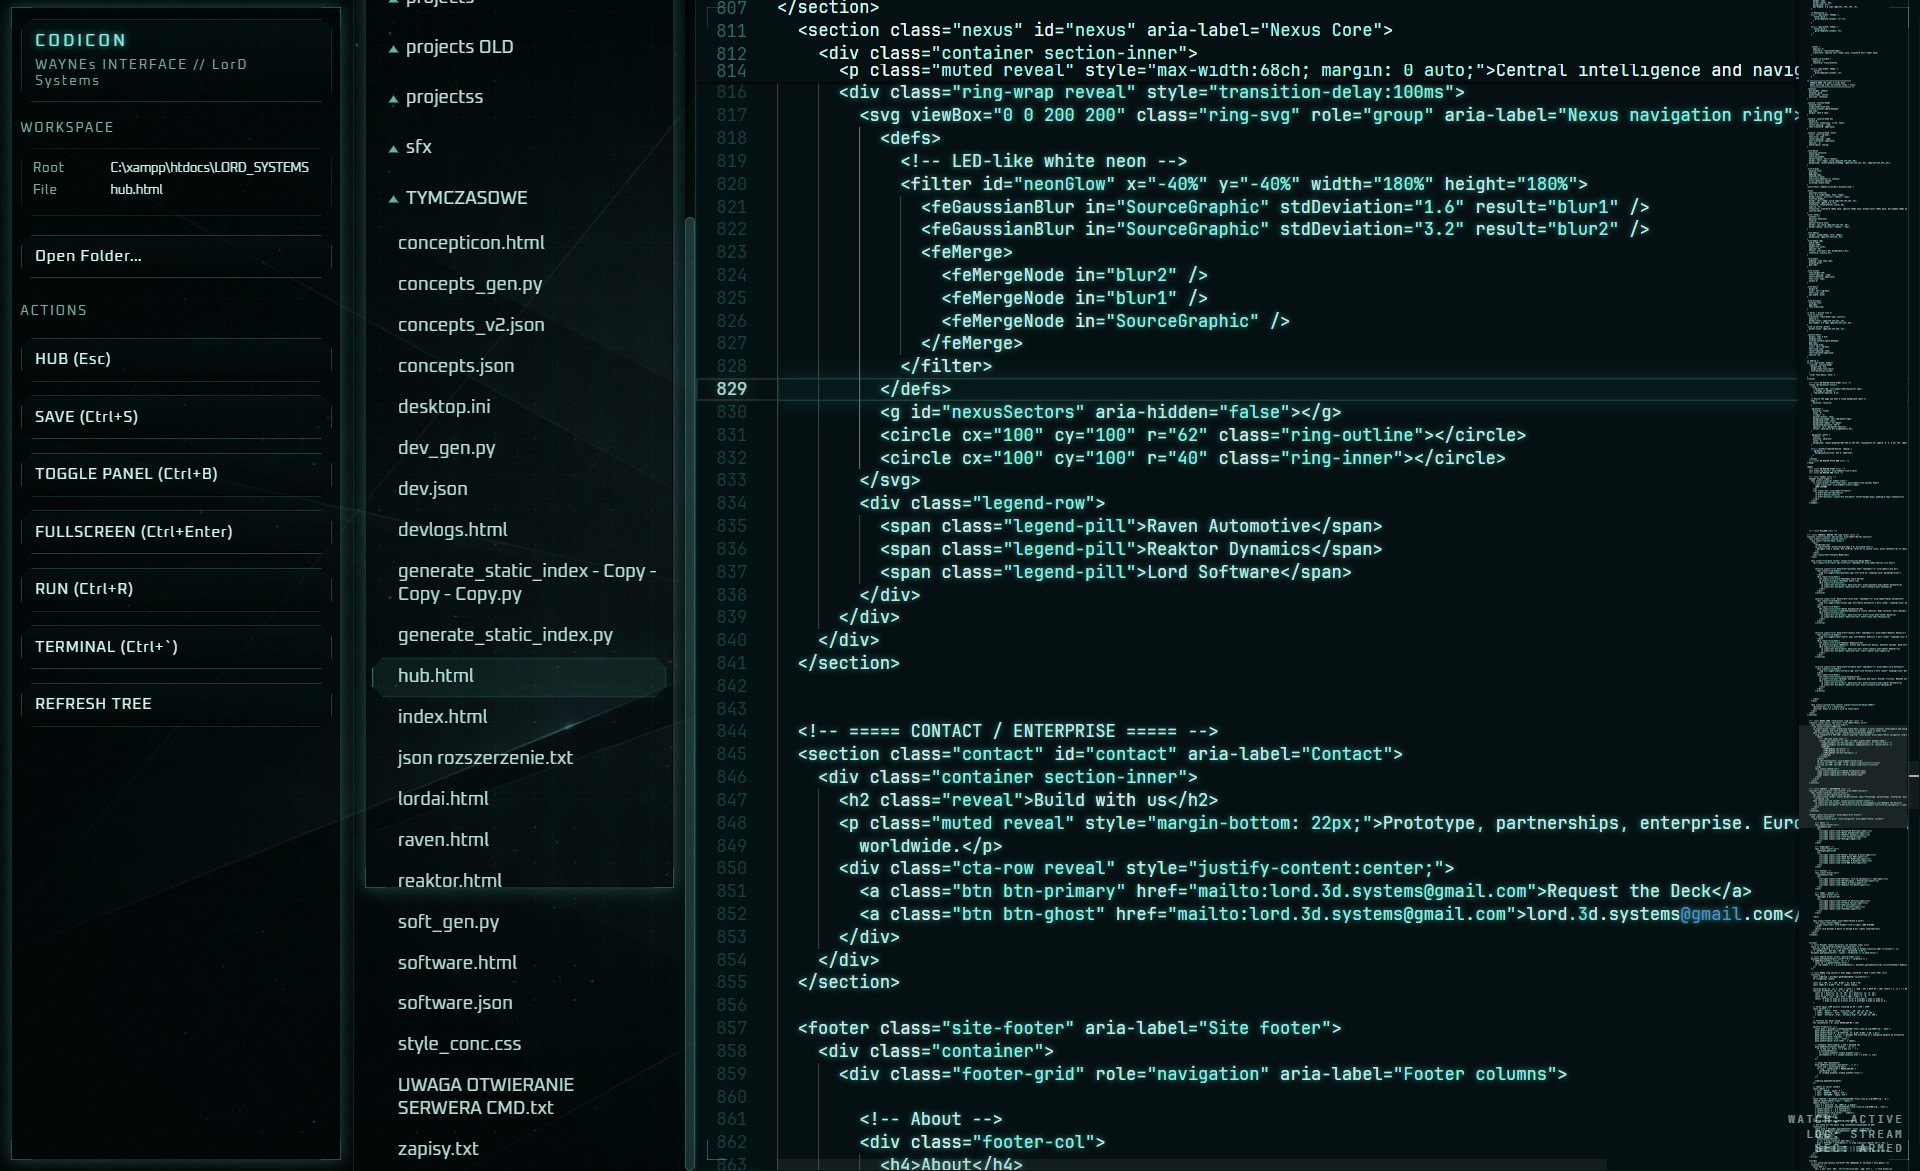
Task: Expand the projects OLD folder triangle
Action: click(x=393, y=48)
